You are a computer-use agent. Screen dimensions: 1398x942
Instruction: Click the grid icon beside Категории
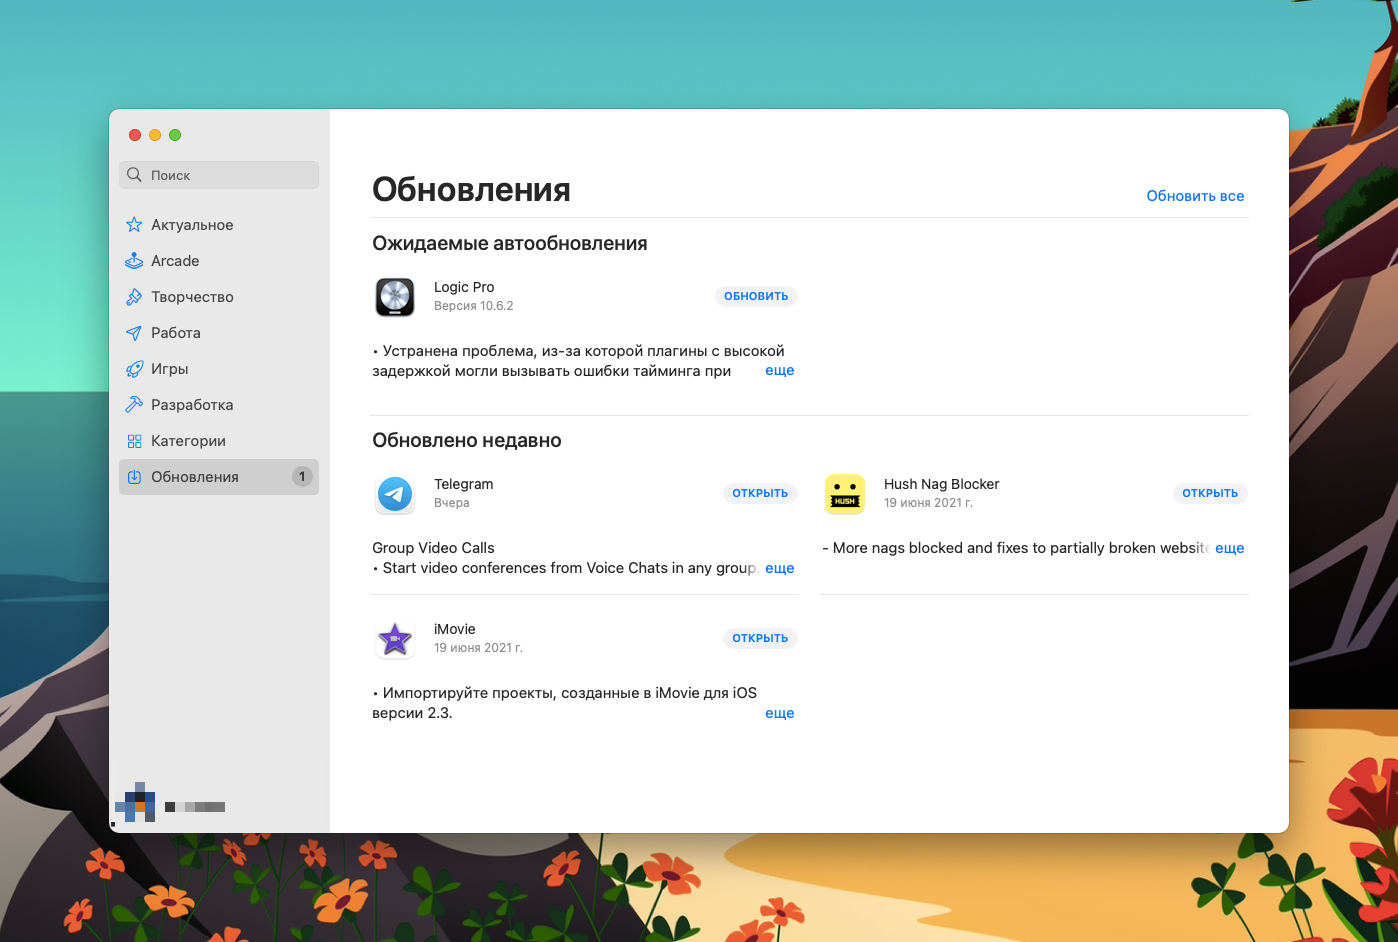[134, 441]
